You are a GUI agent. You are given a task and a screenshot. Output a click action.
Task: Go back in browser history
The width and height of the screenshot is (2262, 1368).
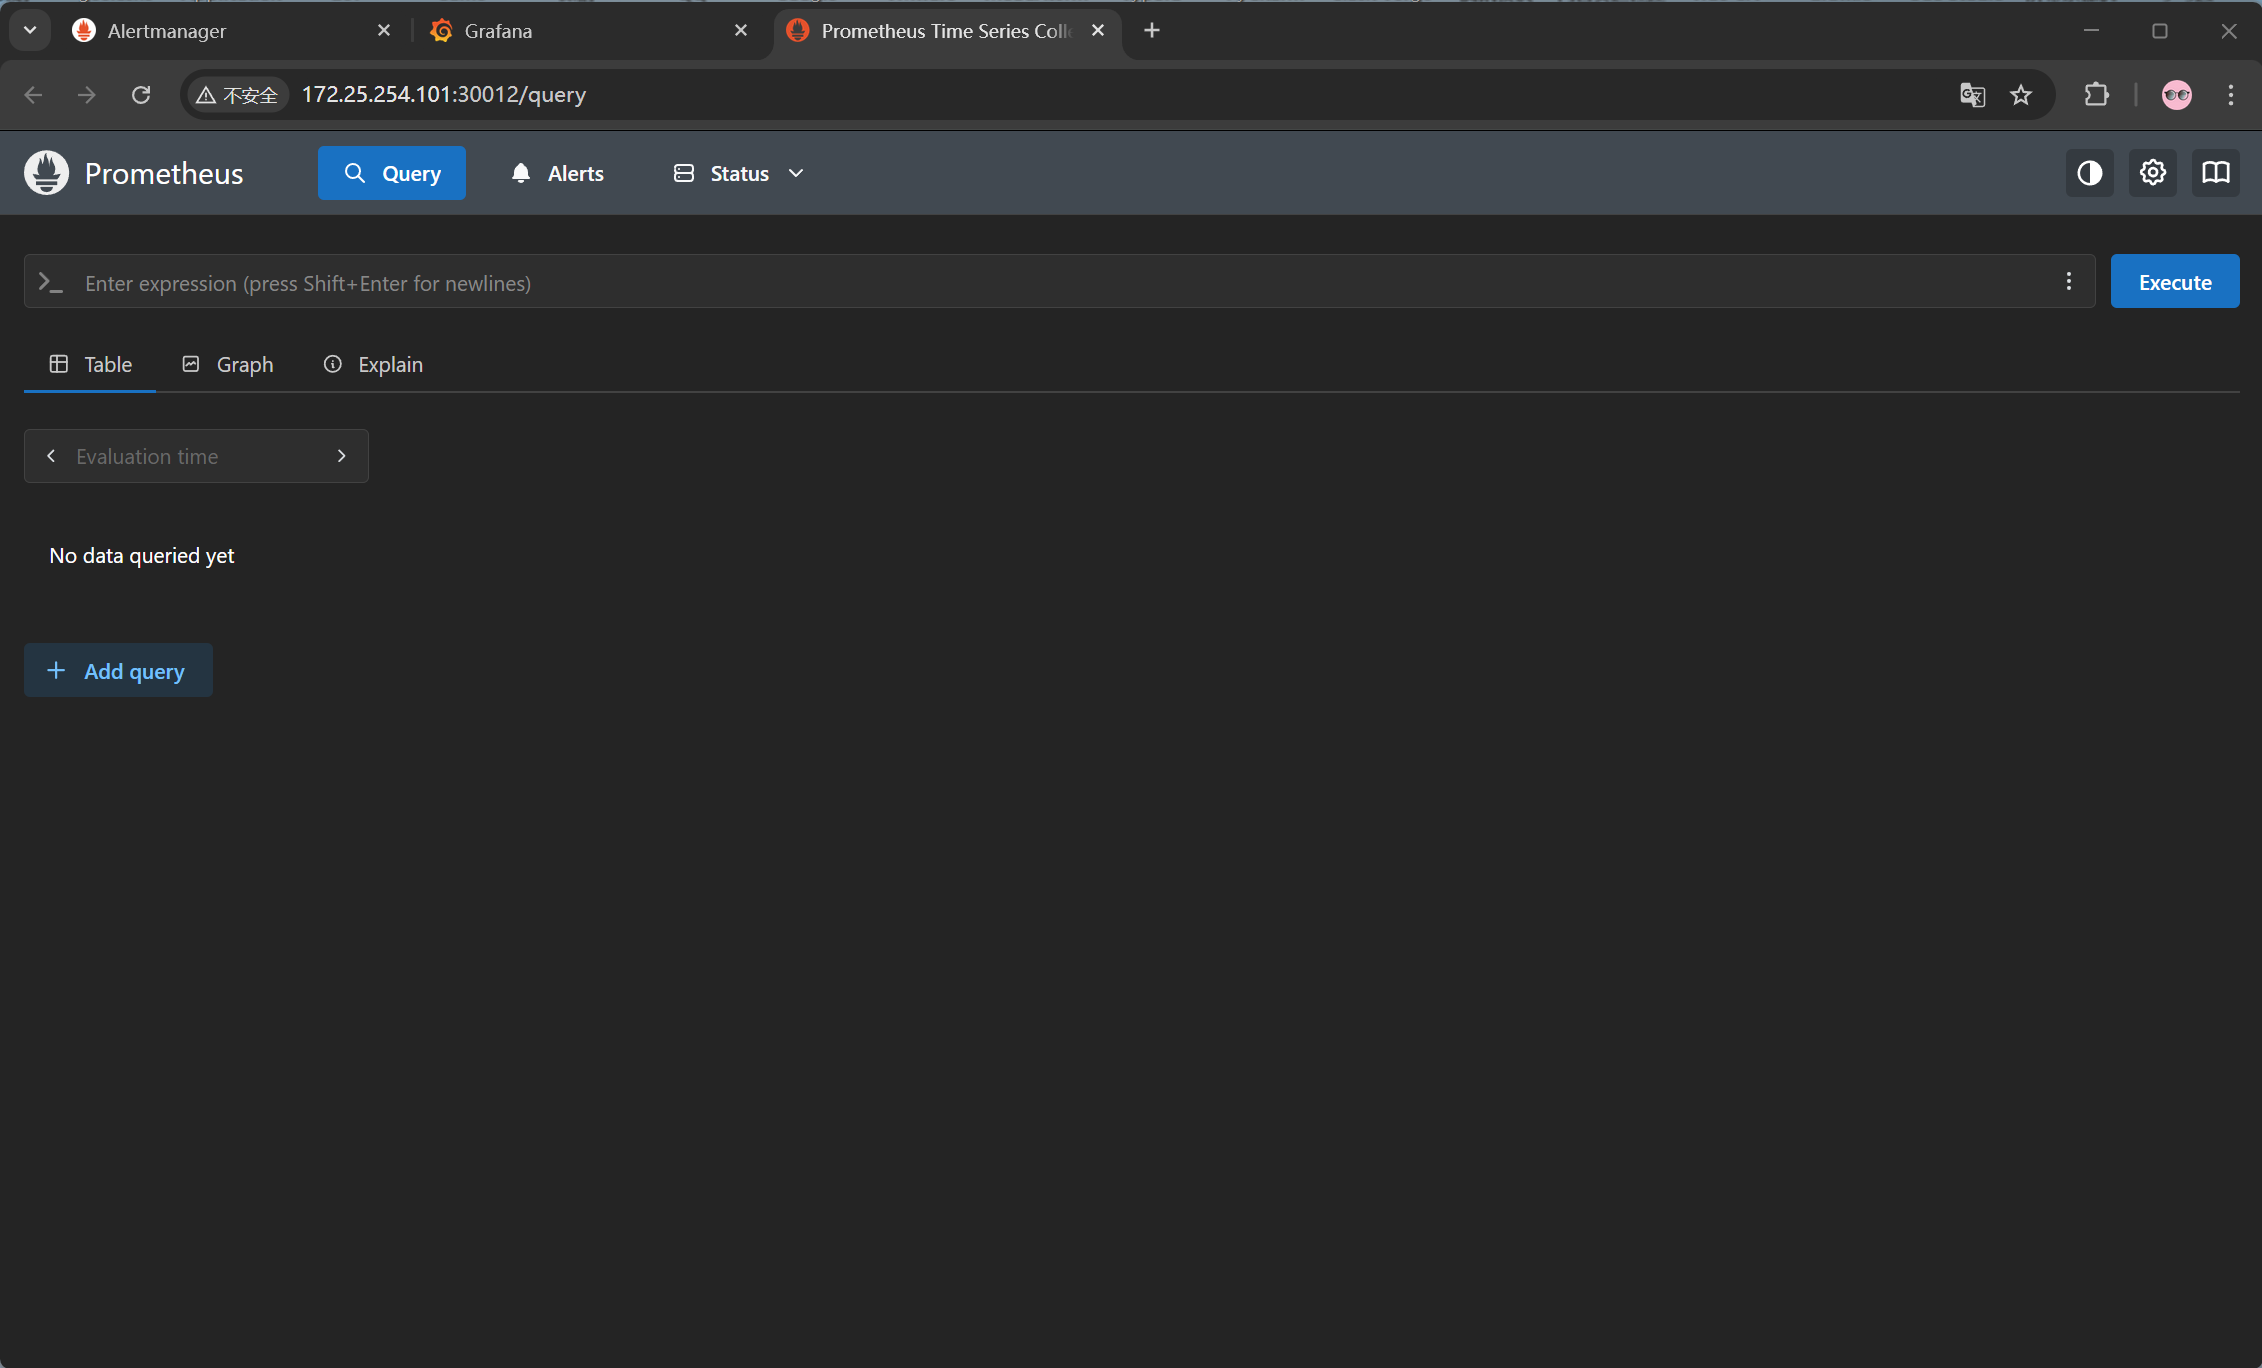tap(33, 95)
